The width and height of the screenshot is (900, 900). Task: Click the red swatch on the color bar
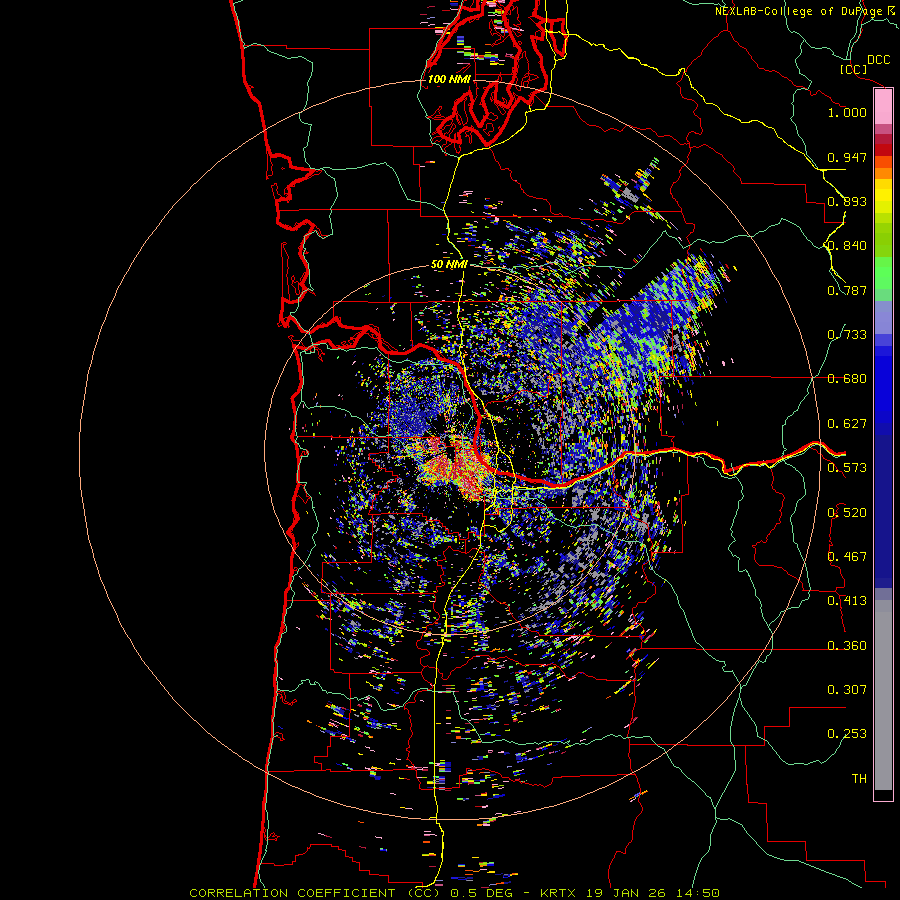883,150
